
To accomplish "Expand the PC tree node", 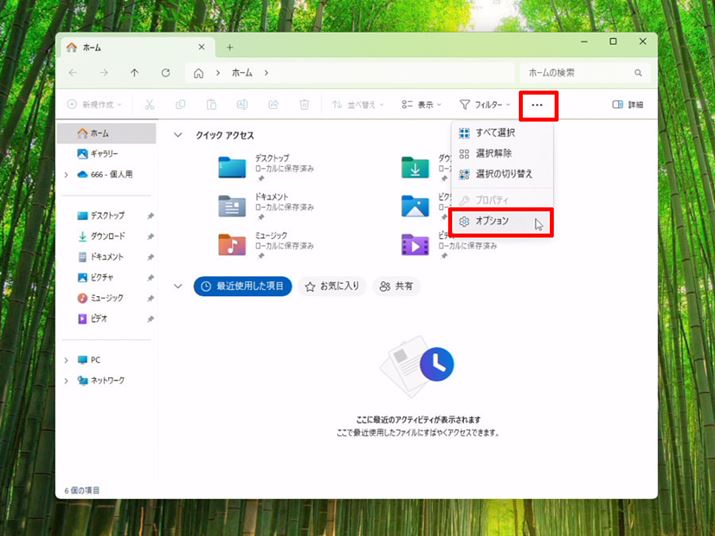I will pos(66,360).
